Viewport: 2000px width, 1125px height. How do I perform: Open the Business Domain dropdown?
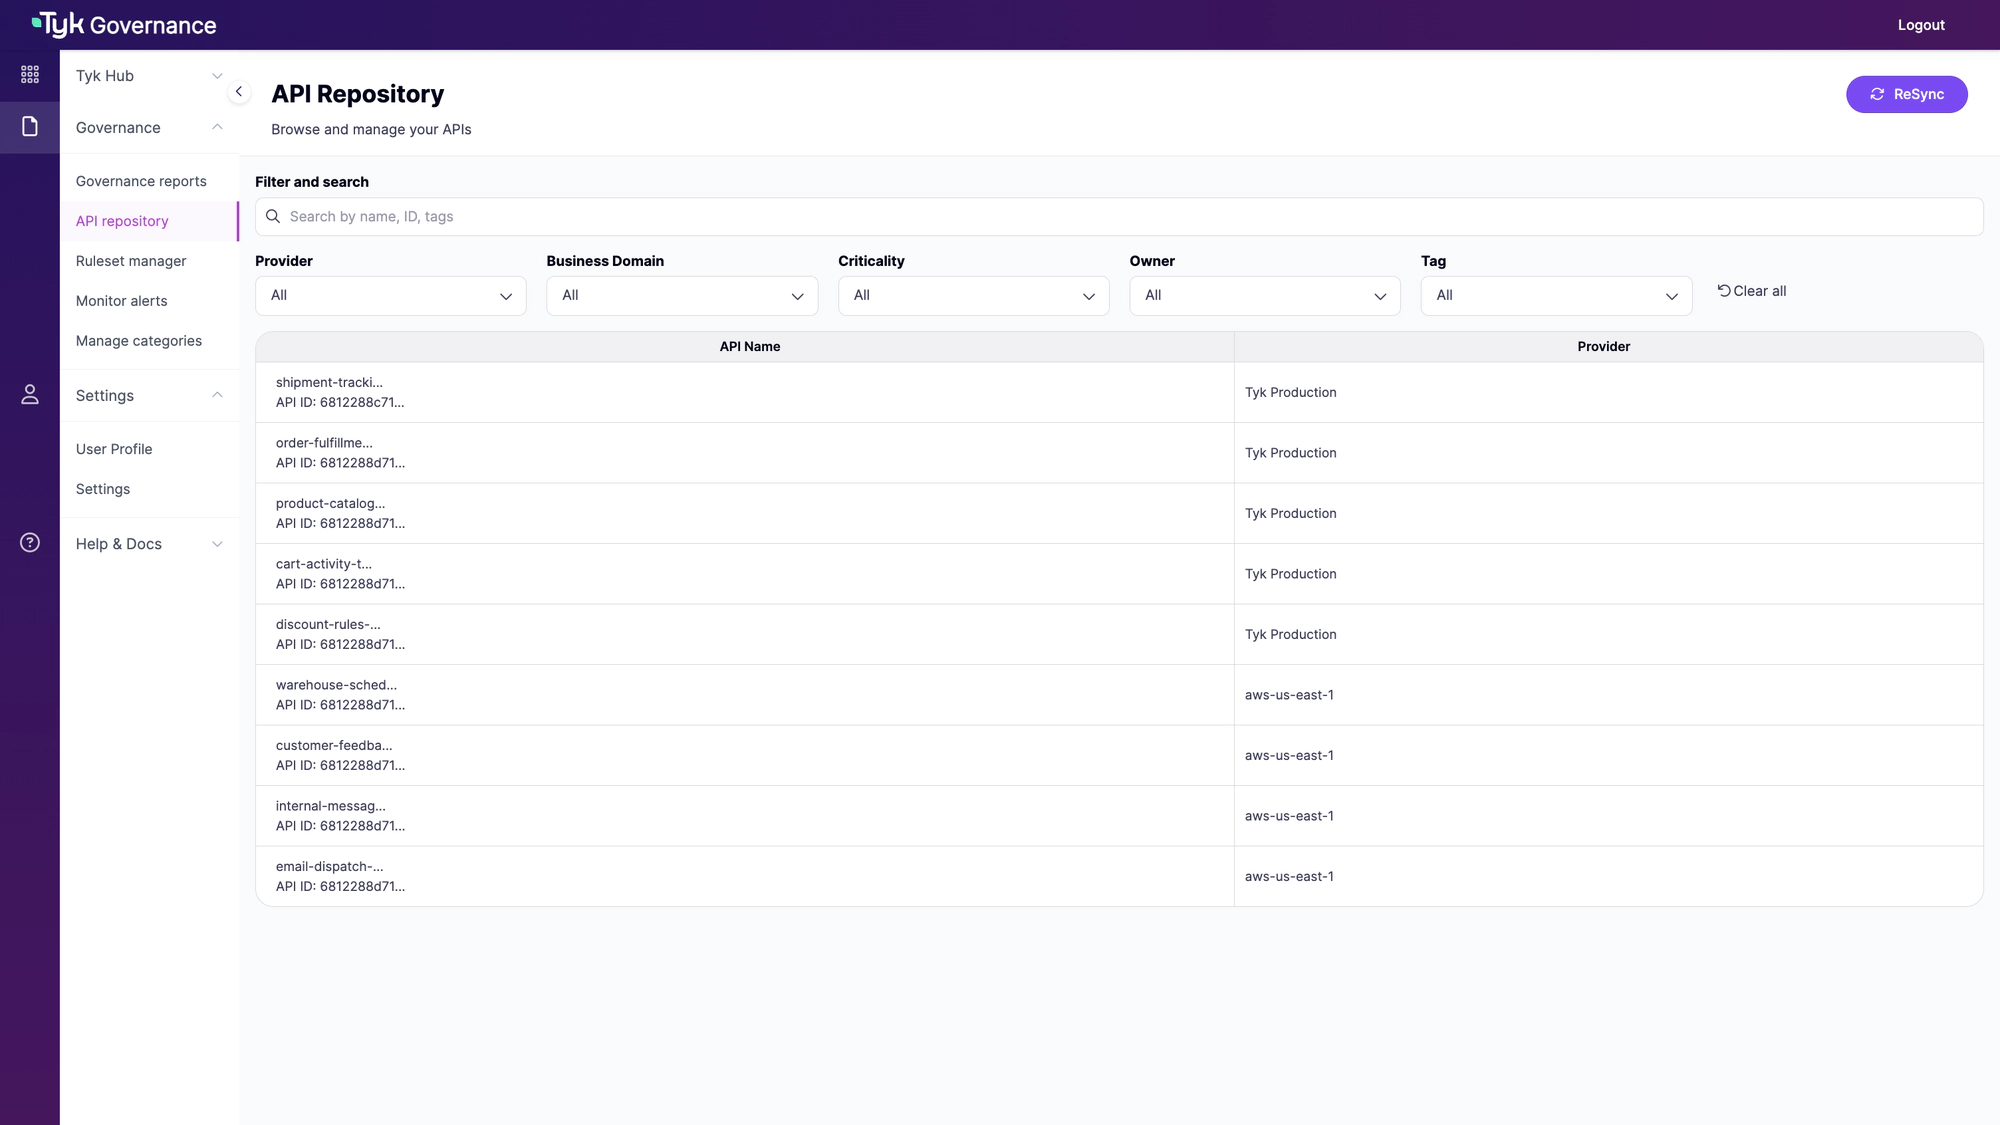[681, 296]
